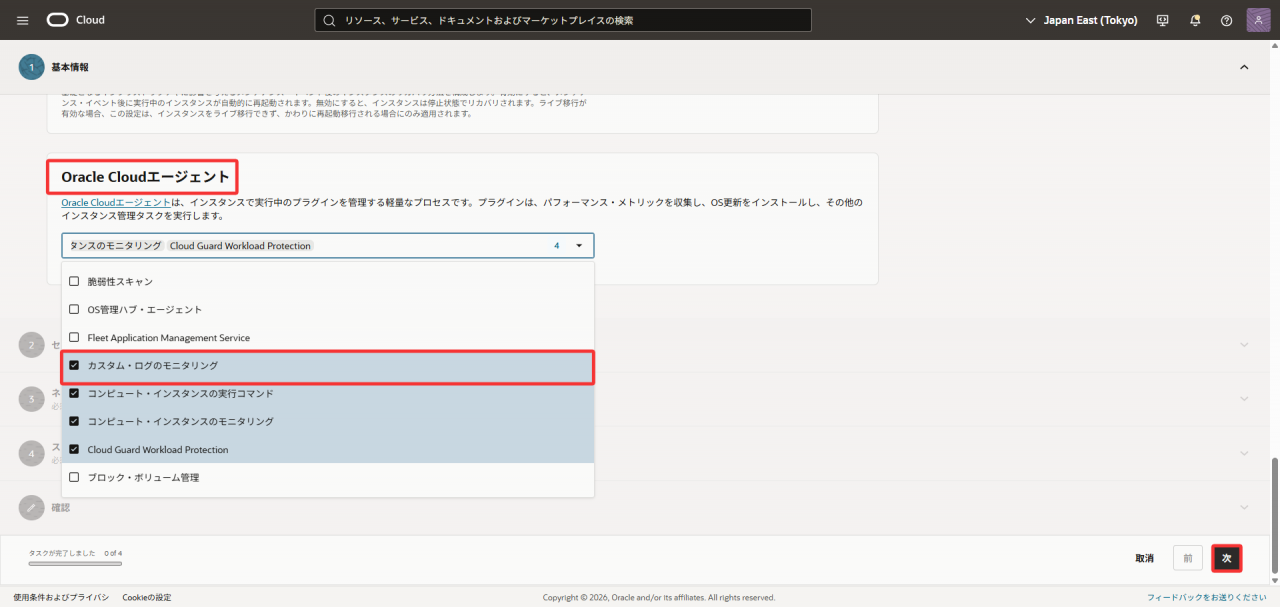
Task: Click the step 3 number circle
Action: 31,399
